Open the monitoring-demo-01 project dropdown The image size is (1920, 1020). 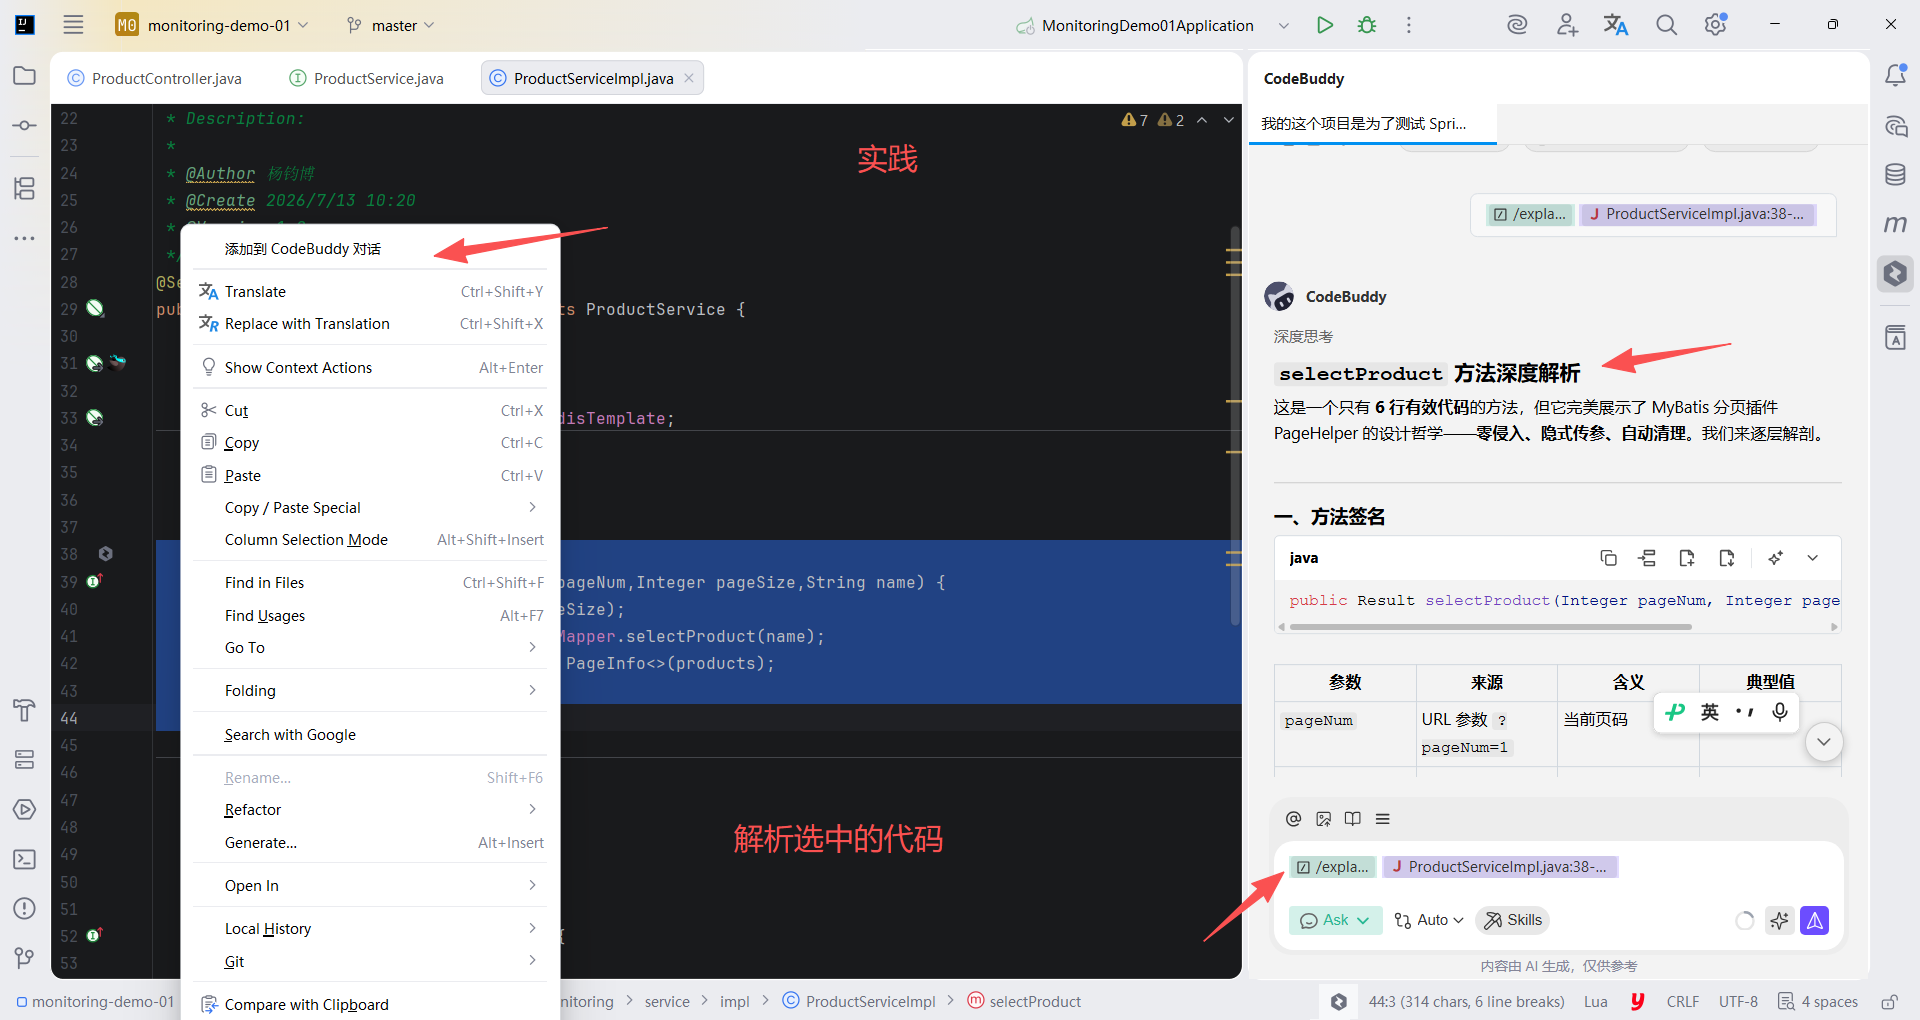(212, 25)
